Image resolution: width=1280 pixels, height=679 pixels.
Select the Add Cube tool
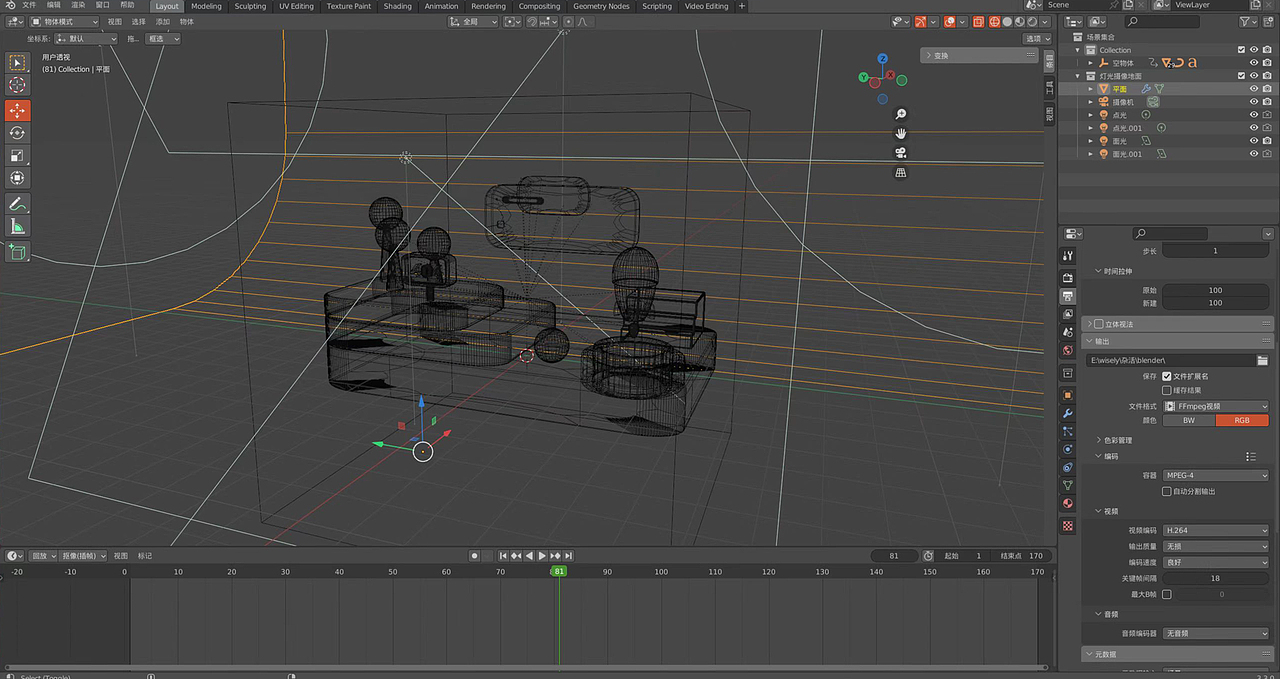click(17, 252)
